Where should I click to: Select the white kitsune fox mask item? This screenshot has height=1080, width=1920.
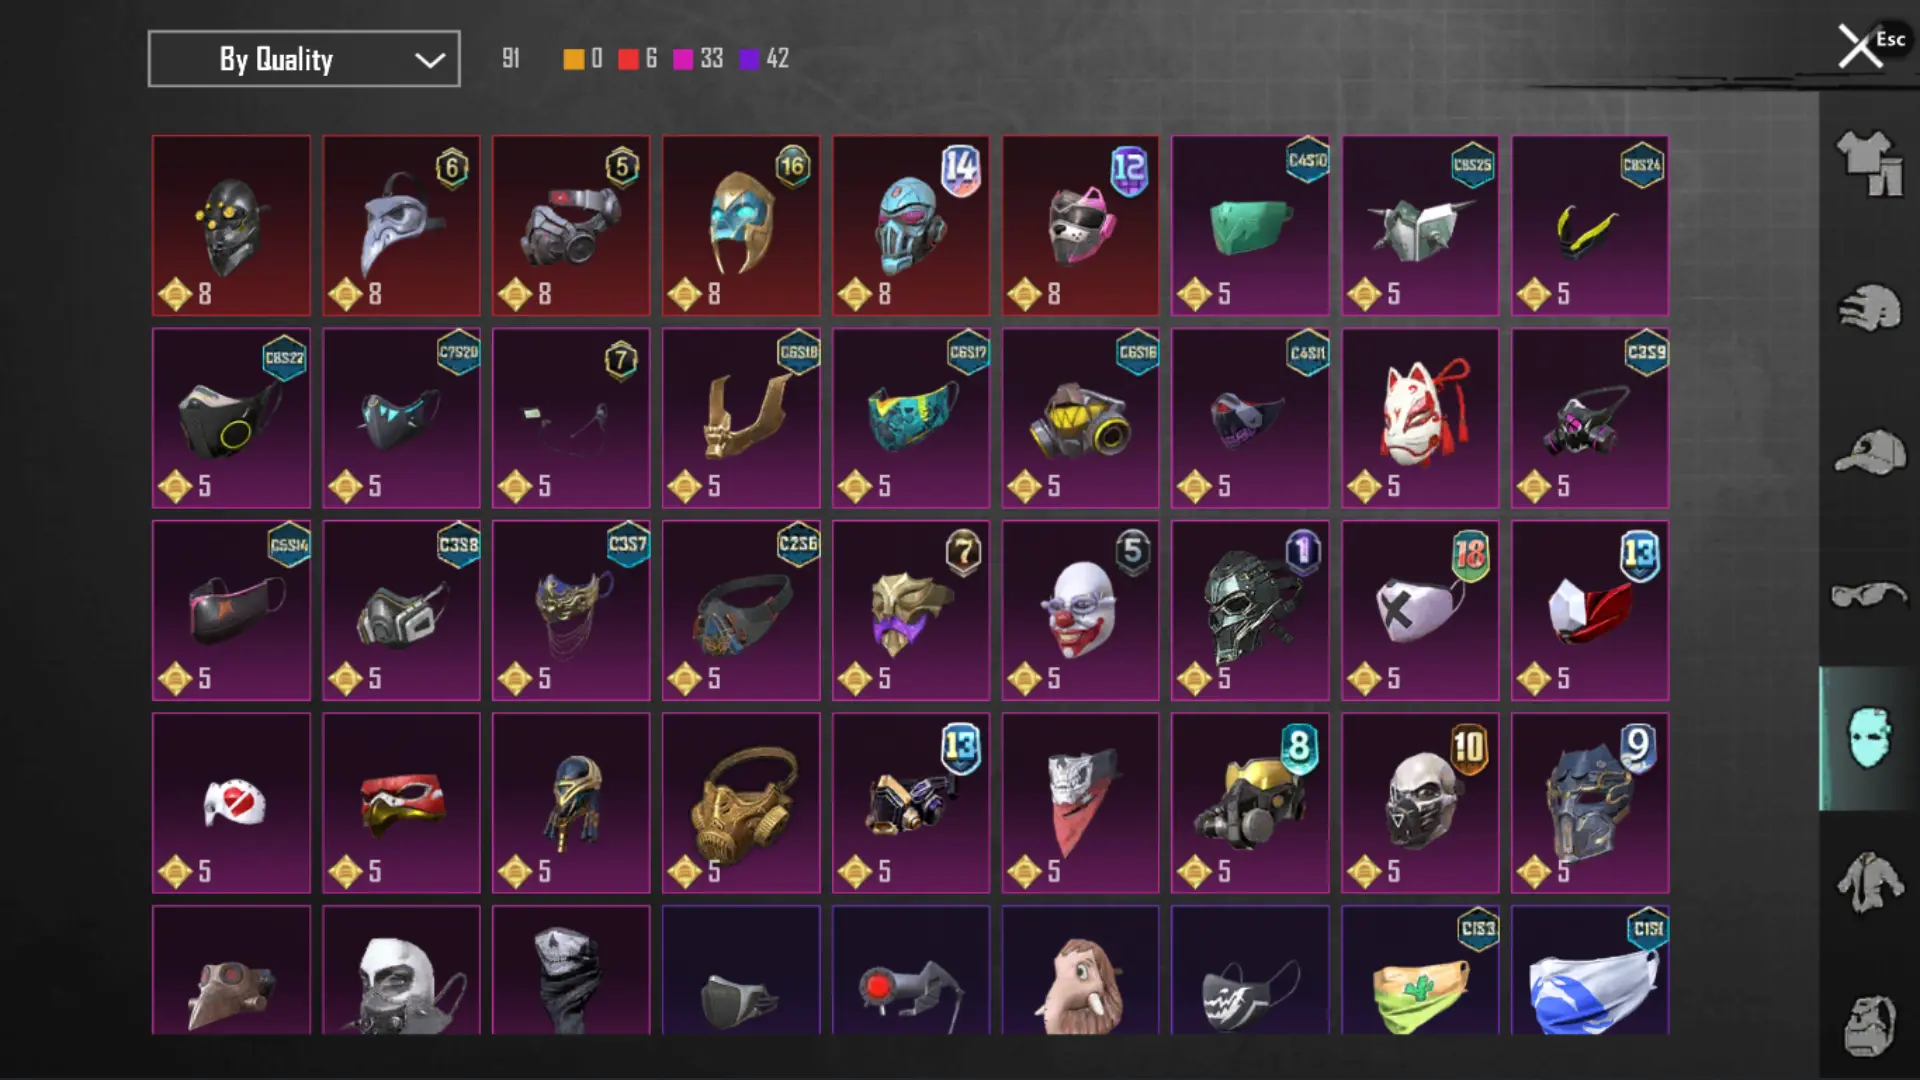point(1420,418)
